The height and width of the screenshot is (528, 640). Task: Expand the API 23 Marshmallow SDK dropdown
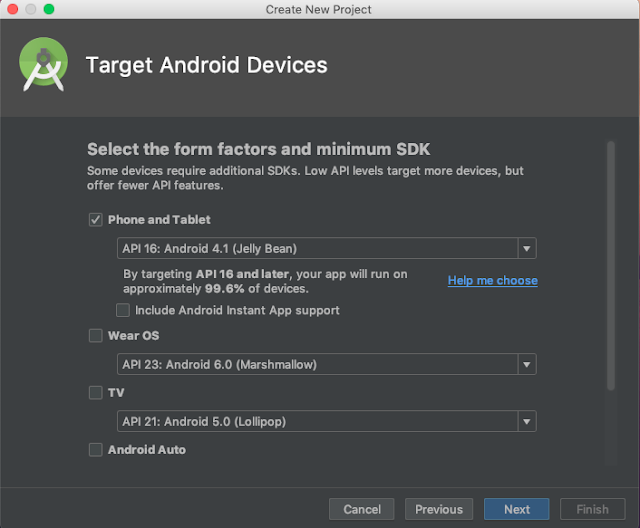pyautogui.click(x=327, y=364)
